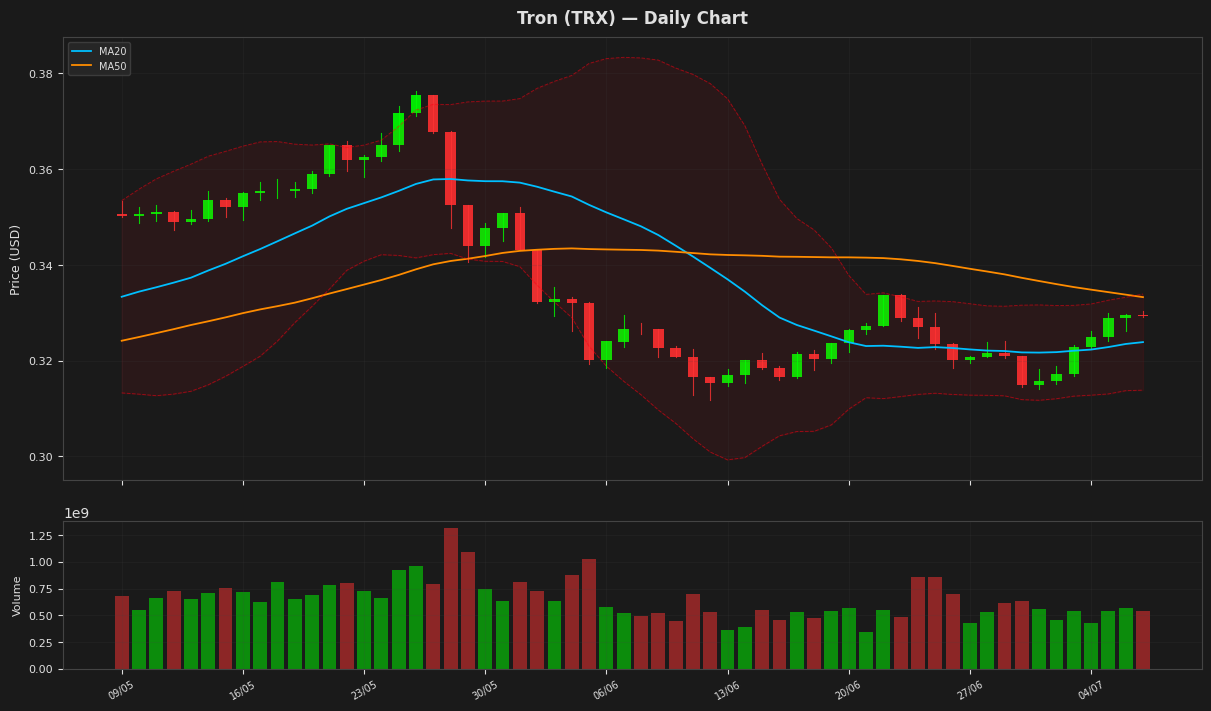Click the 0.50 volume tick label
1211x711 pixels.
(43, 616)
